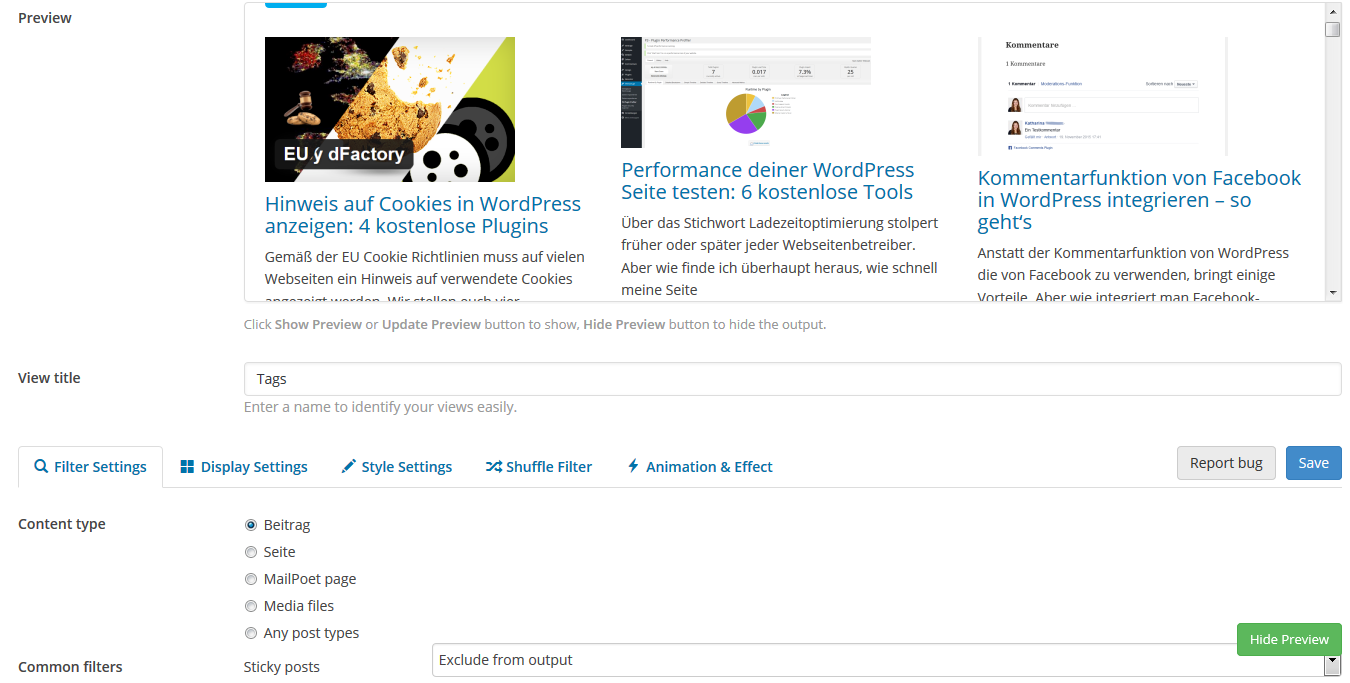
Task: Click the Report bug button
Action: (x=1226, y=463)
